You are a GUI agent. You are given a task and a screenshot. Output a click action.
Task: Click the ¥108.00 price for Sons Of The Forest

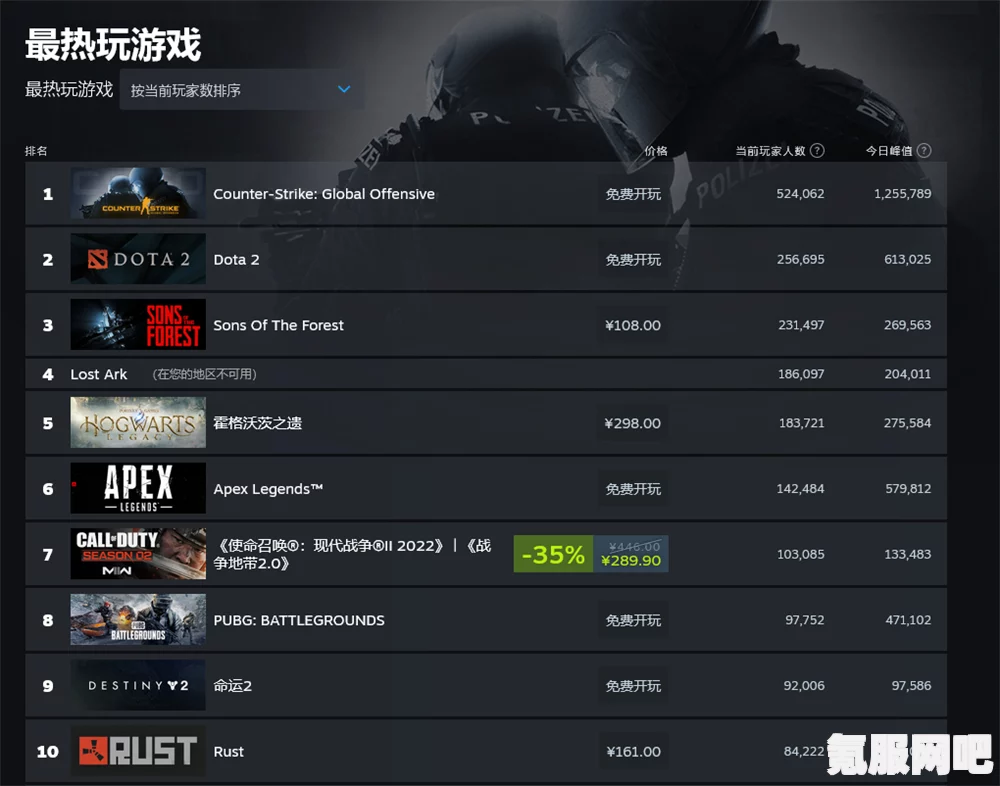[633, 325]
